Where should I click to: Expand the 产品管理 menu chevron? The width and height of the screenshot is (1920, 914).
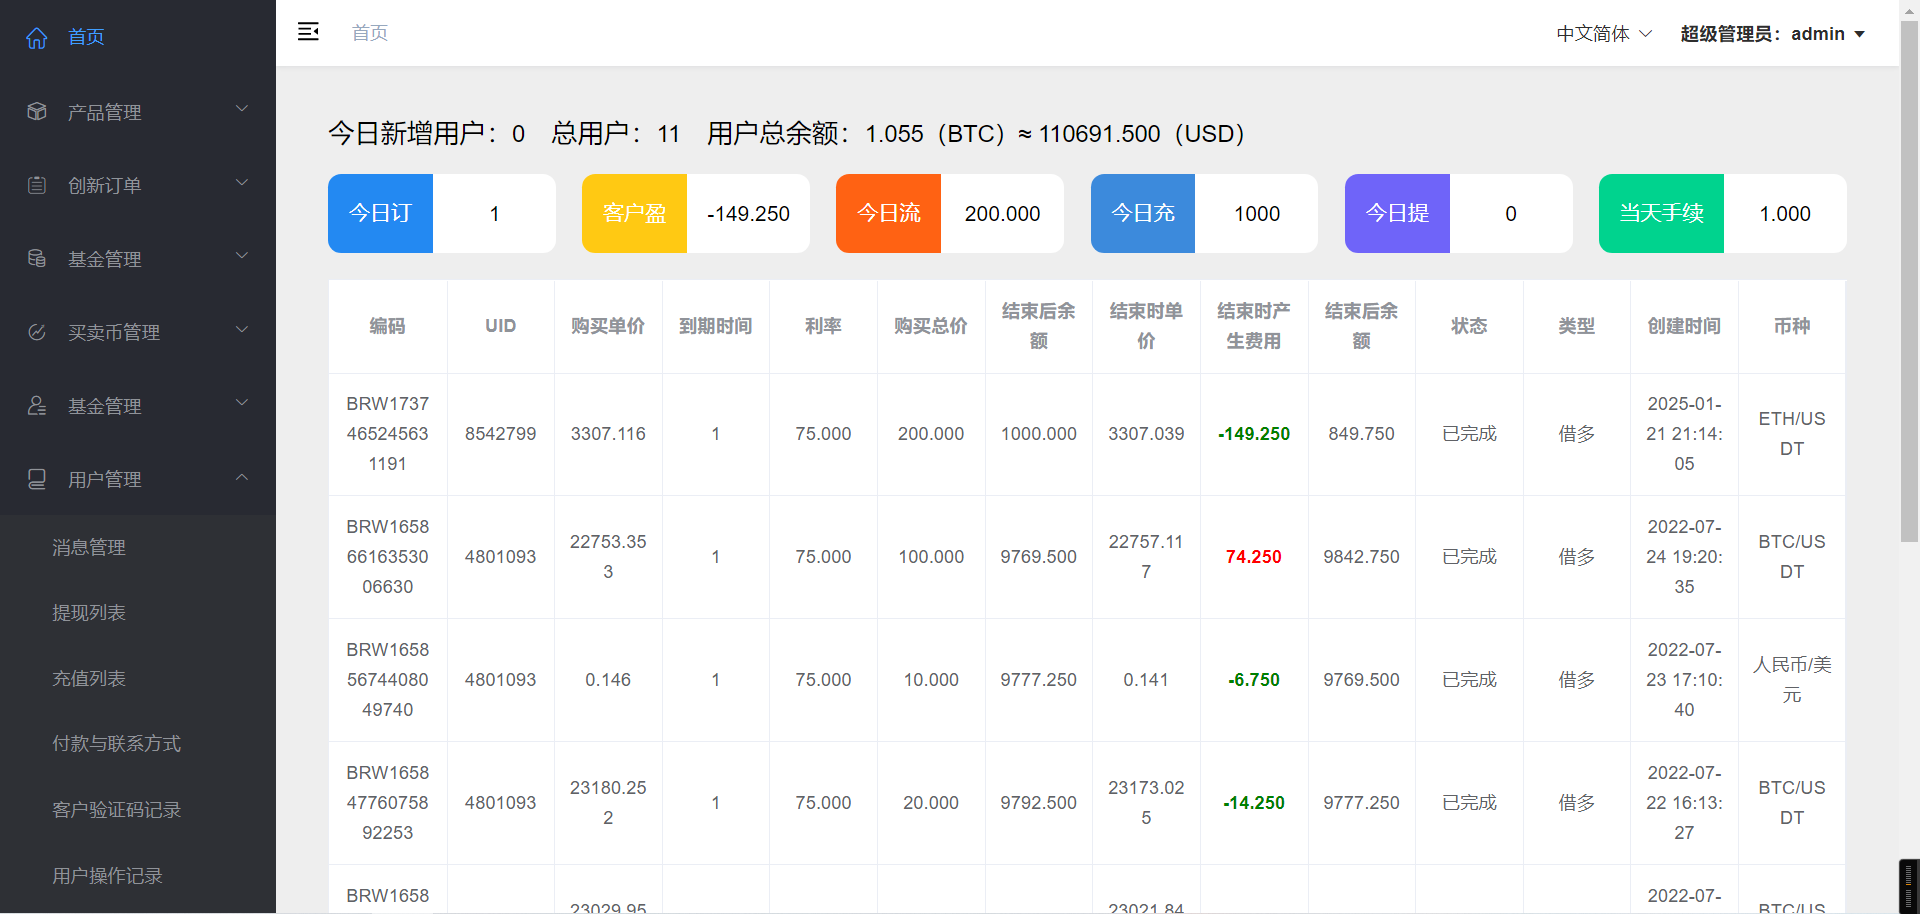pos(241,109)
